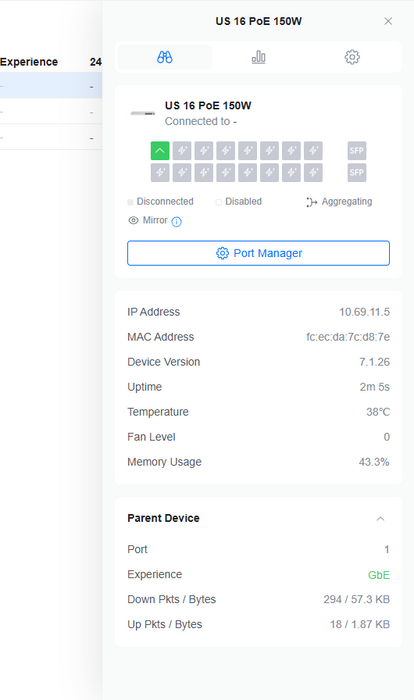Click the Mirror info icon

(177, 221)
